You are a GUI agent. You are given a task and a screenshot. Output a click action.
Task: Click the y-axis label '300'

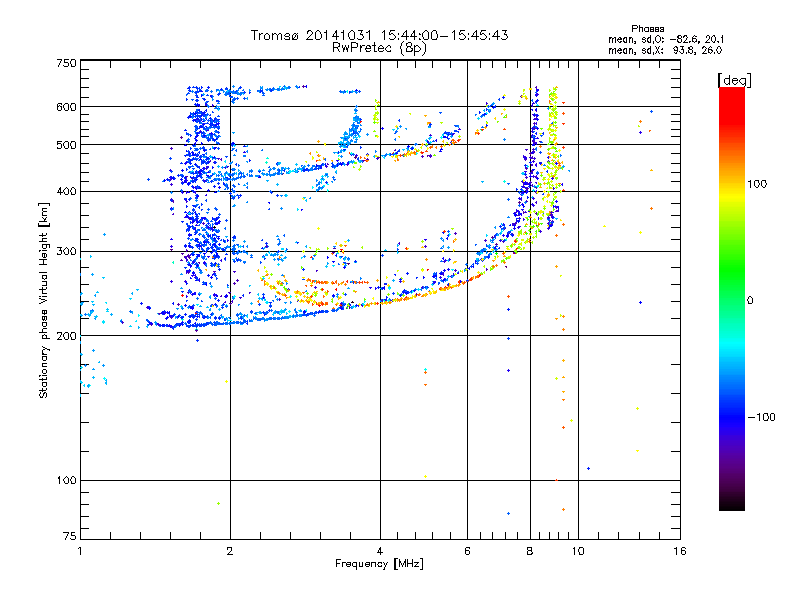(66, 252)
